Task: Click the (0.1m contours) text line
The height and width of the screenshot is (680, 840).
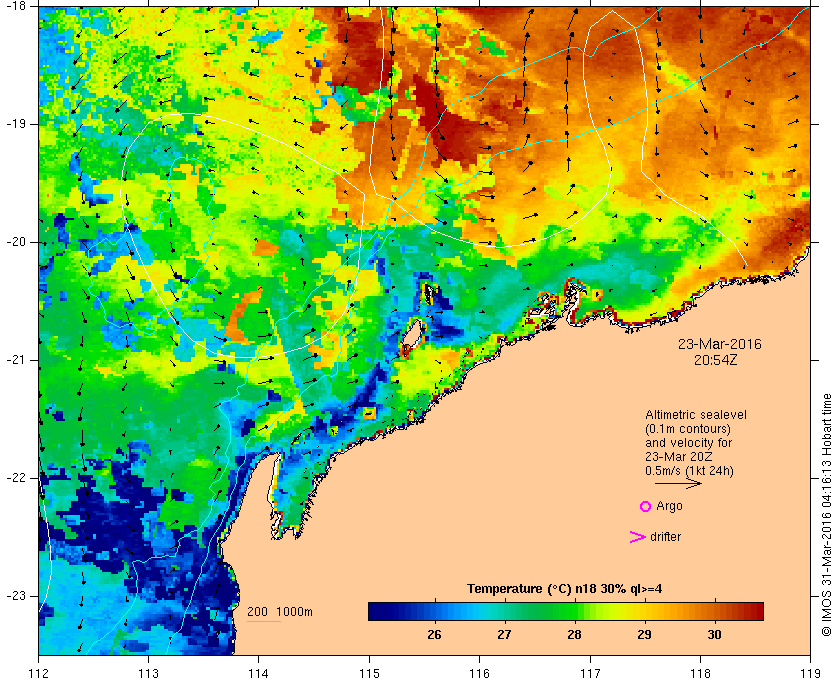Action: pyautogui.click(x=688, y=429)
